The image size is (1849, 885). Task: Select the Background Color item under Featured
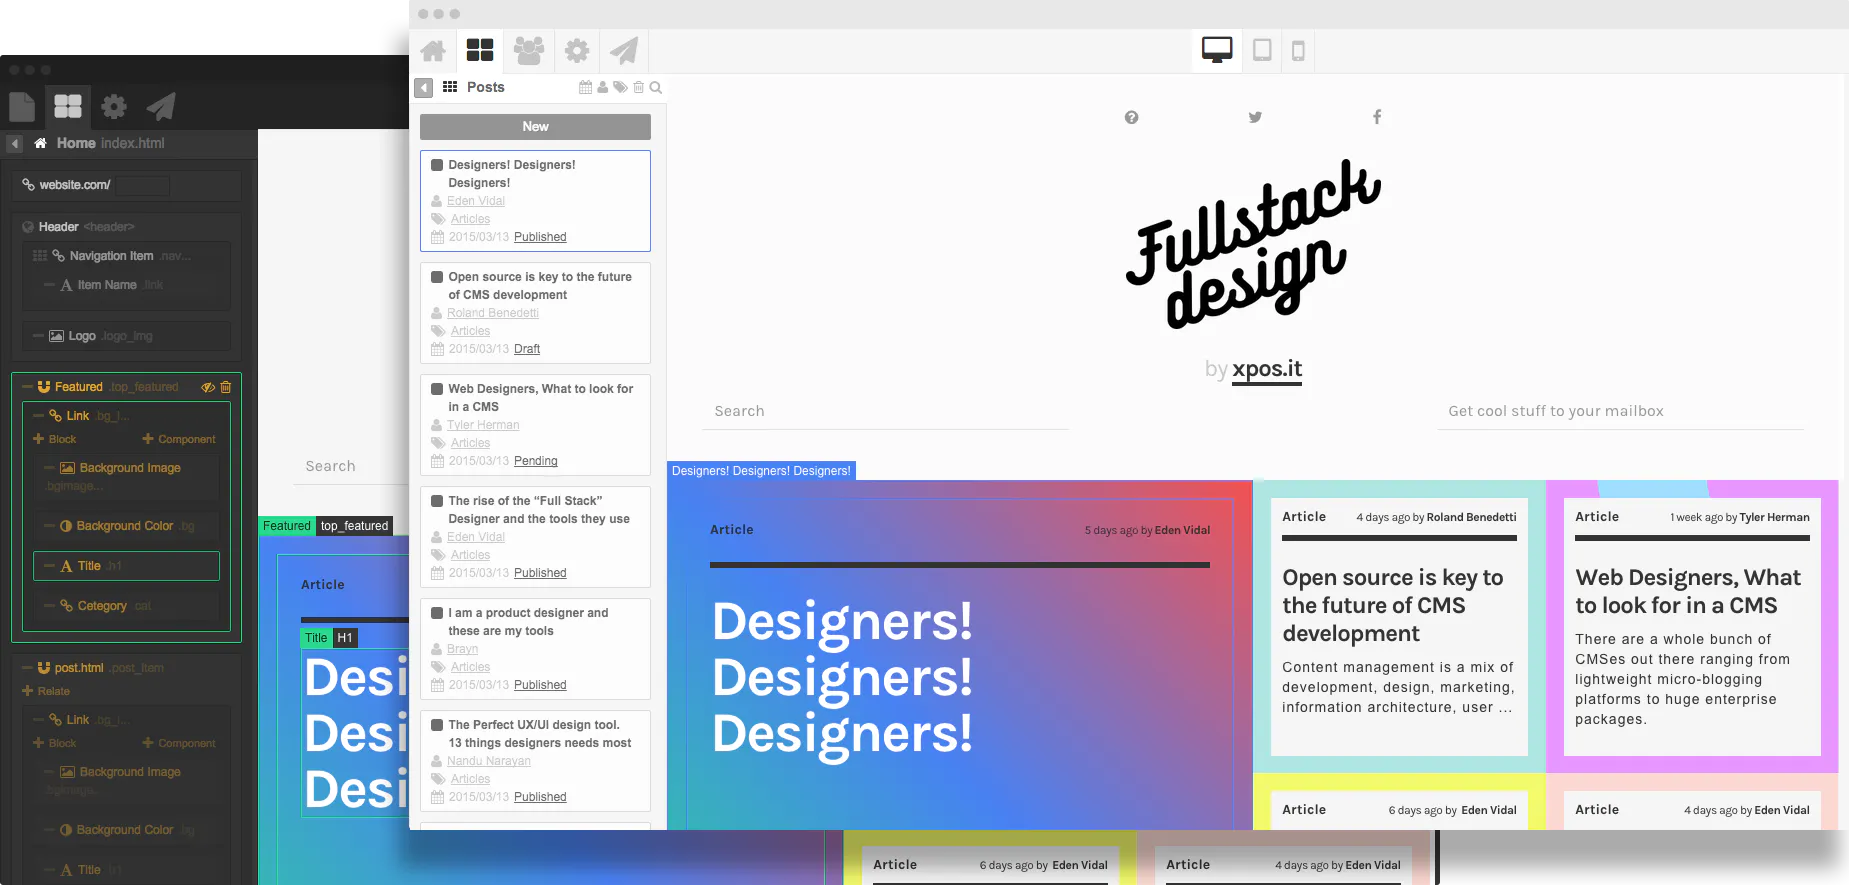(126, 526)
